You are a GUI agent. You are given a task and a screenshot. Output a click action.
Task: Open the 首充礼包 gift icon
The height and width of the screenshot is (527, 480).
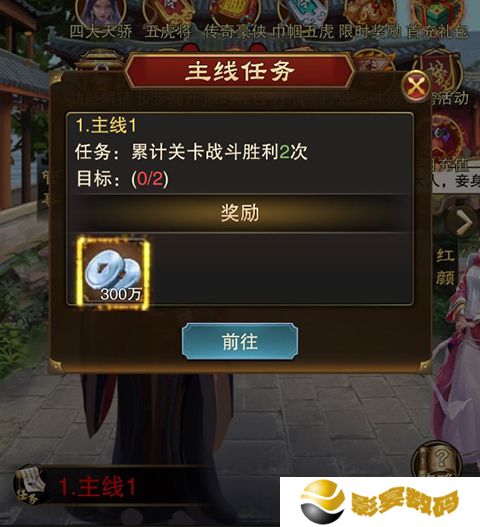pyautogui.click(x=437, y=18)
